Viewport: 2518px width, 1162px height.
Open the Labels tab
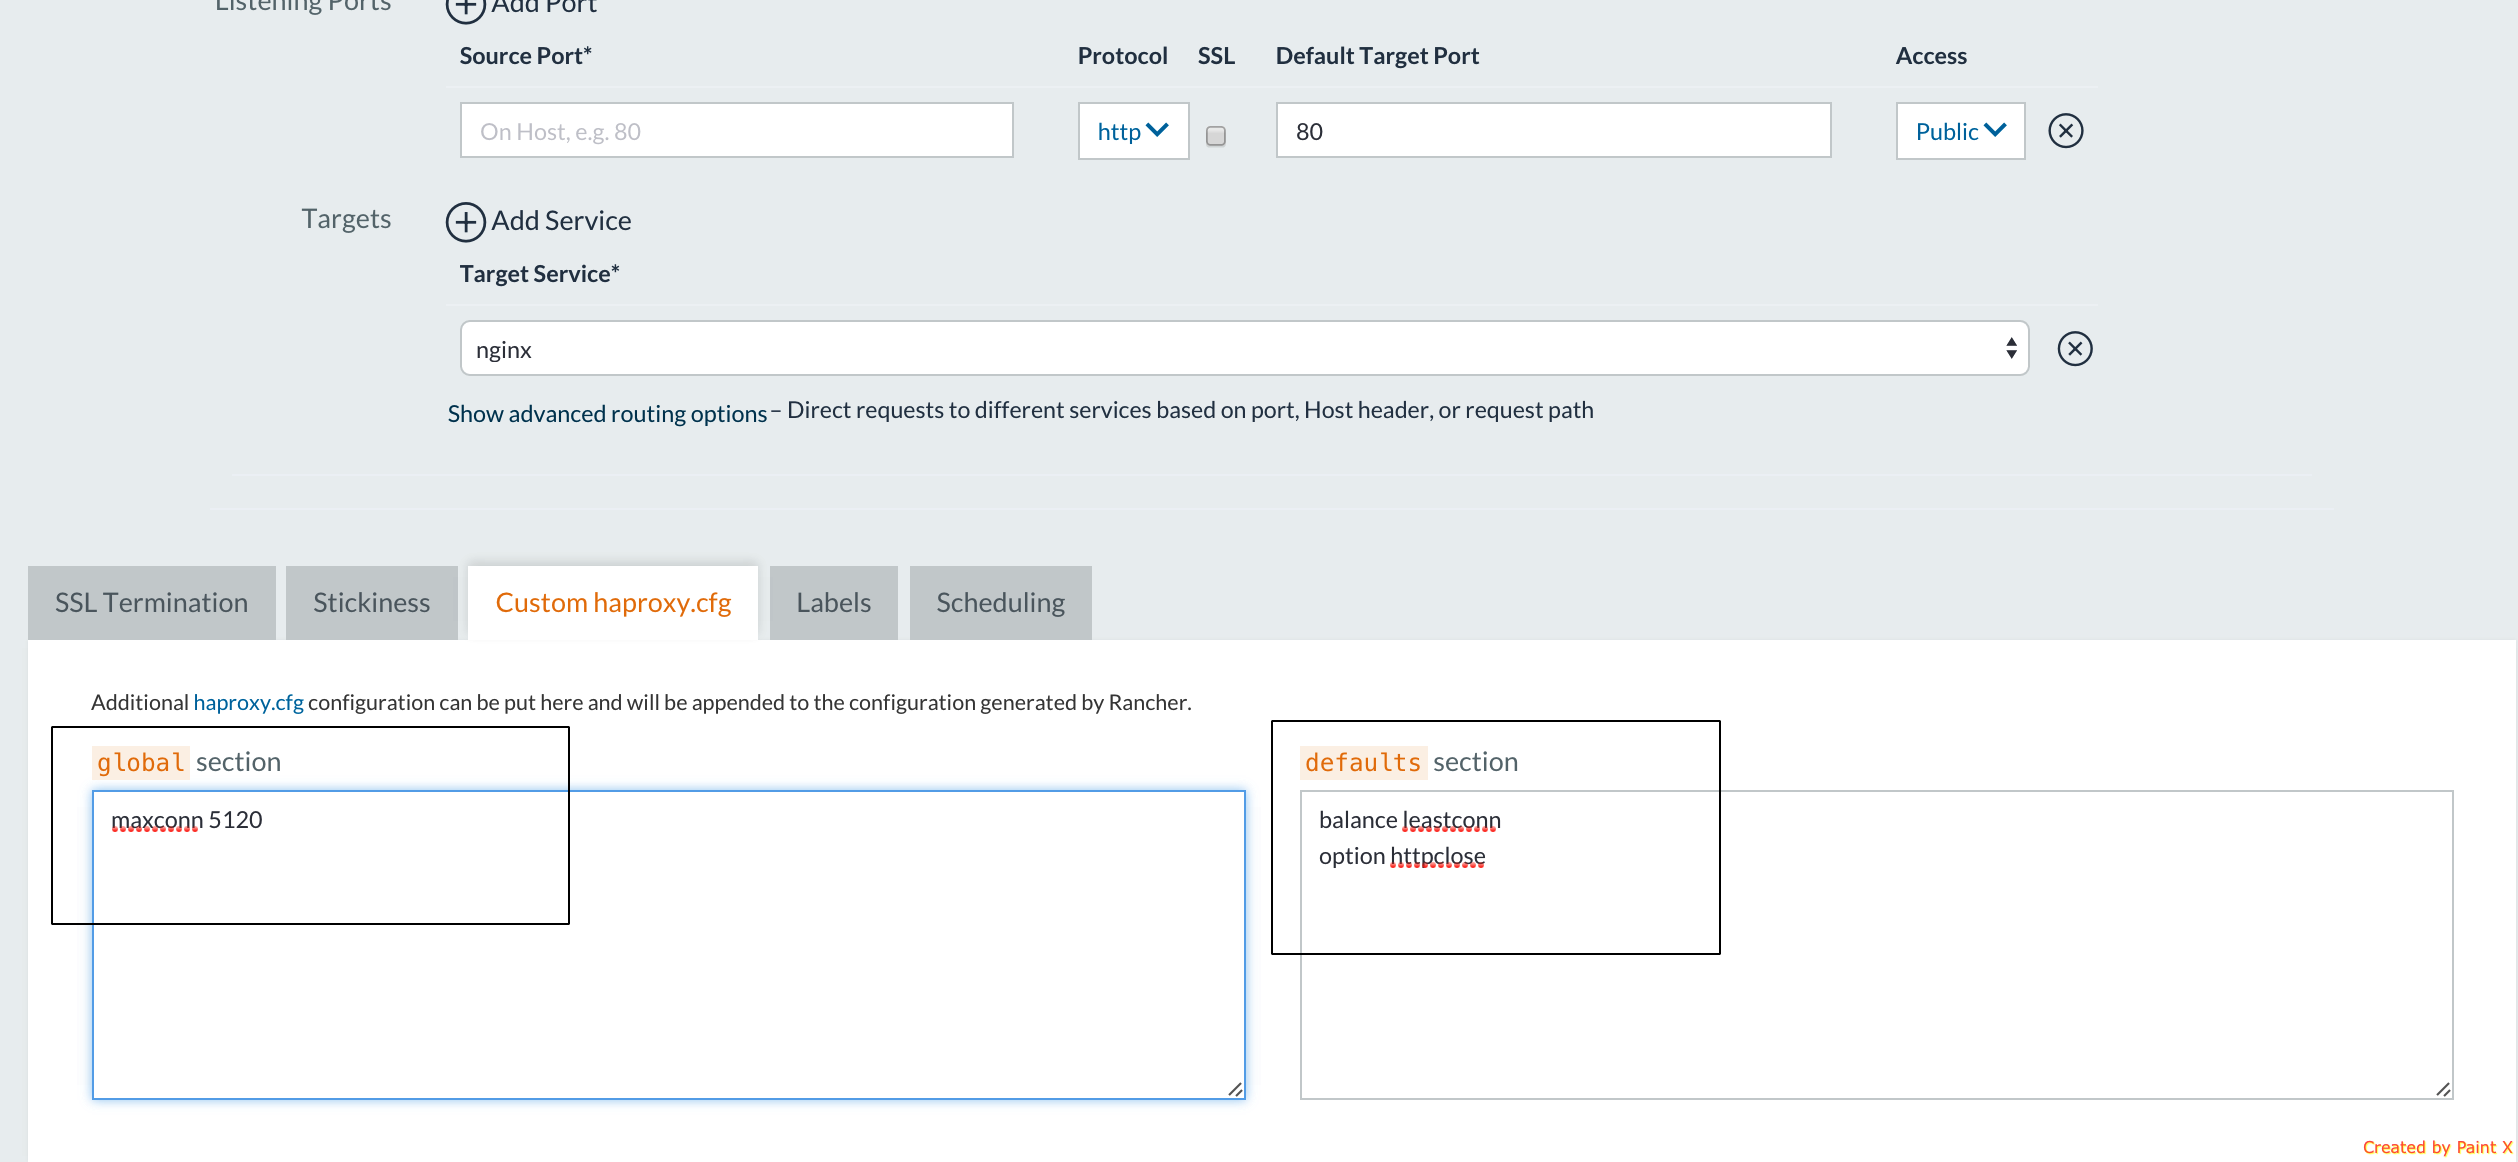[833, 603]
